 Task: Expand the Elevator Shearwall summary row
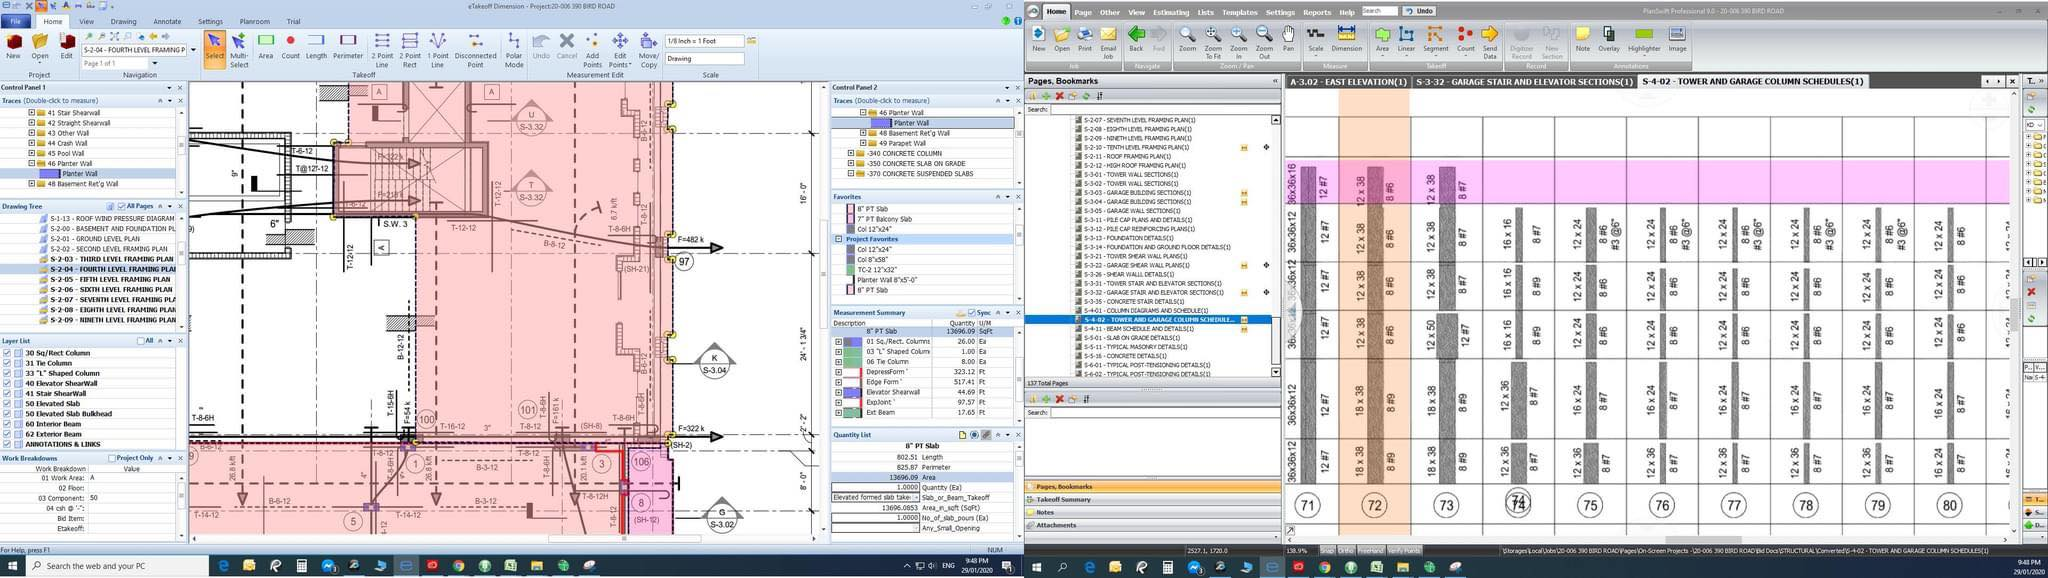coord(838,392)
